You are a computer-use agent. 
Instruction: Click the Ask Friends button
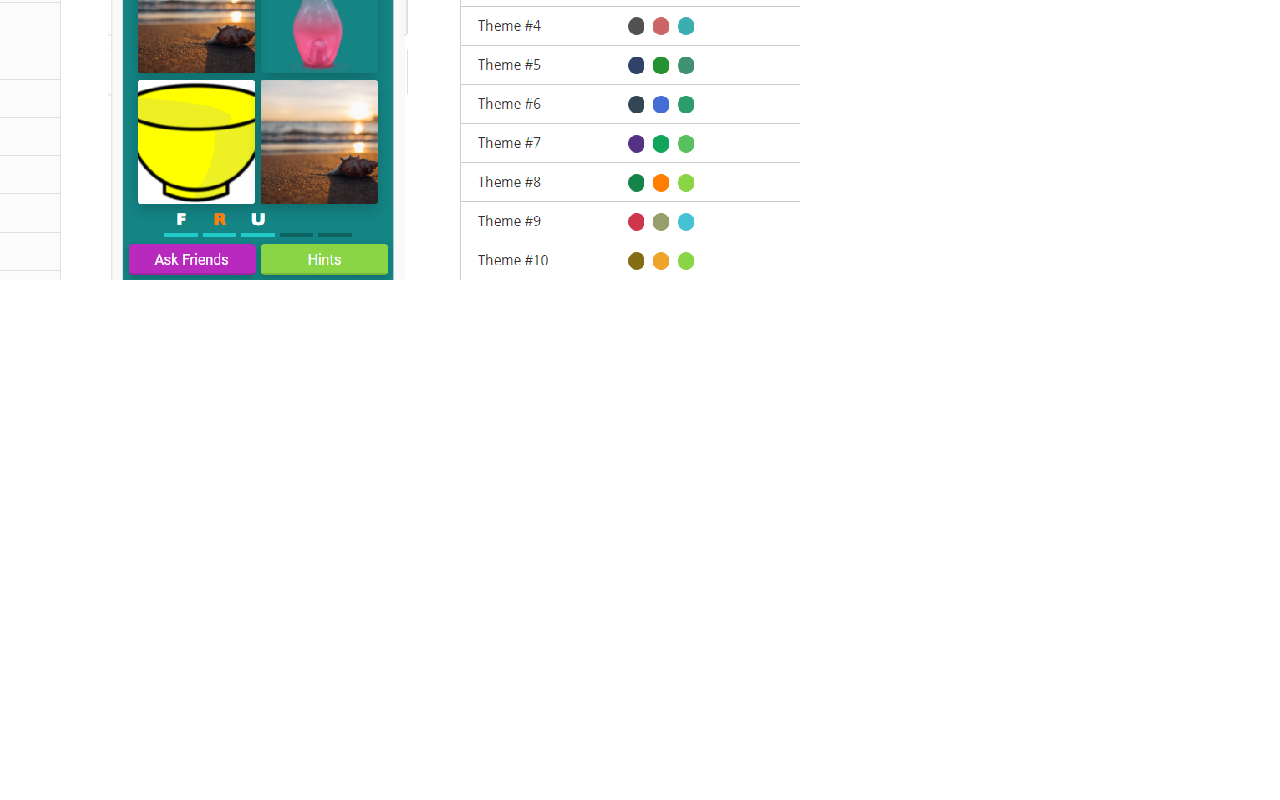(192, 259)
